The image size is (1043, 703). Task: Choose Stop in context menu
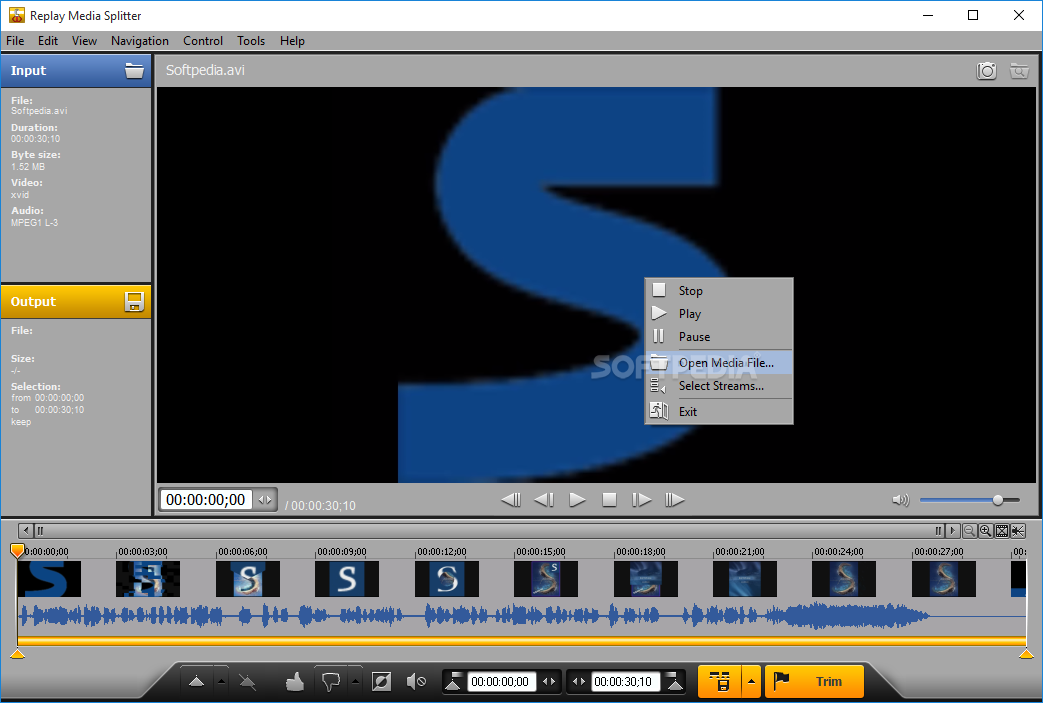[719, 291]
